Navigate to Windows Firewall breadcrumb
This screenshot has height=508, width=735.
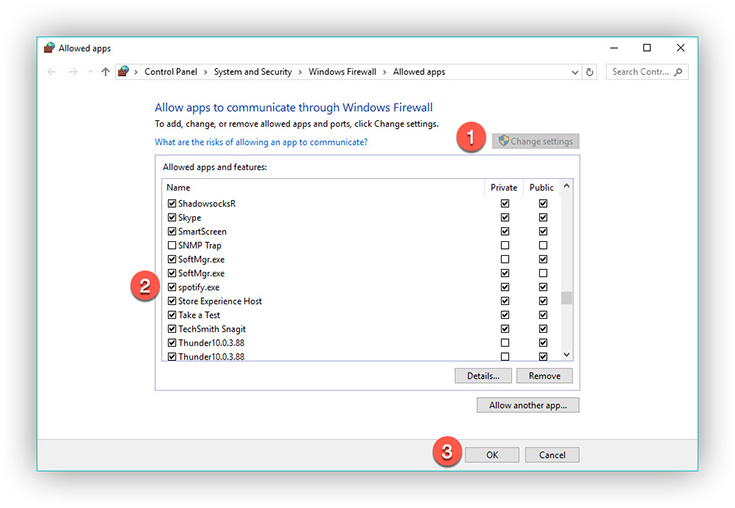(343, 72)
